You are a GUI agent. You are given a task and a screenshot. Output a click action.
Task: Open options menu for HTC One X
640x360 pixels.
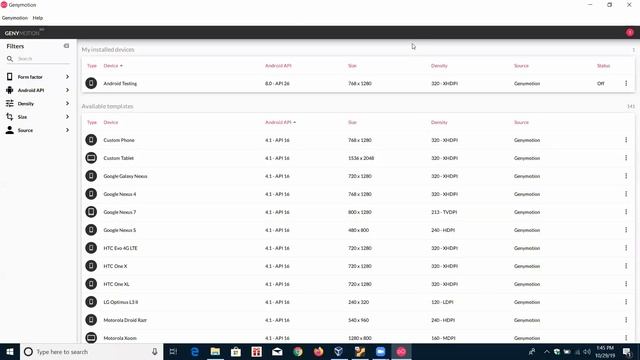626,266
